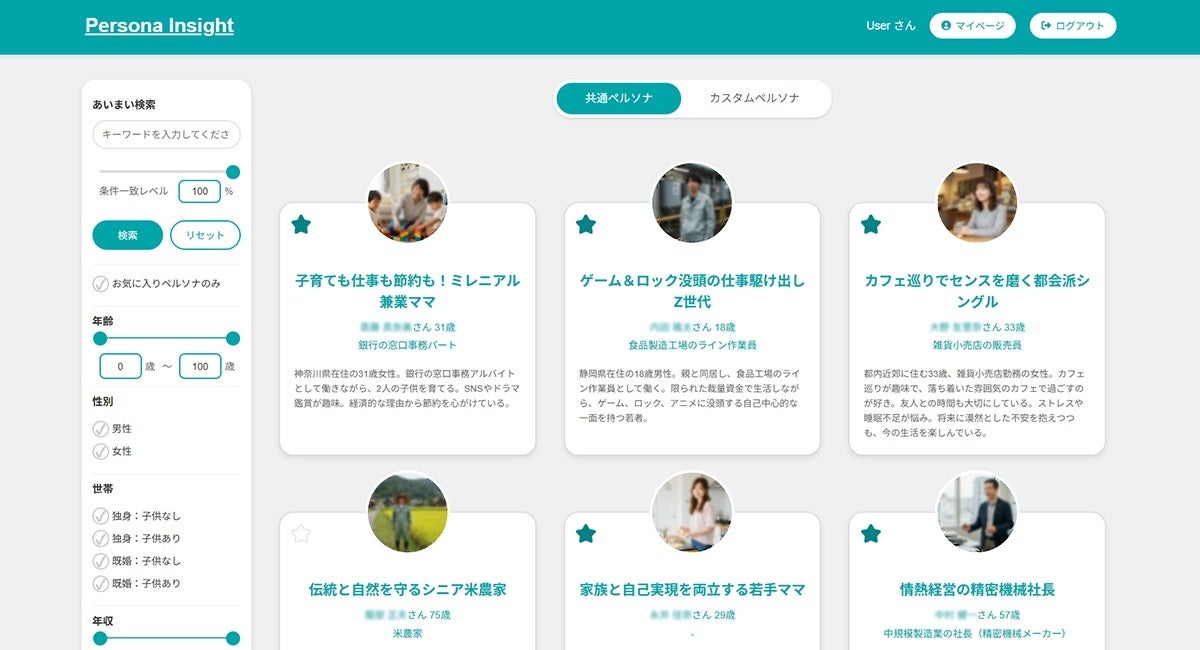
Task: Check the 女性 filter option
Action: point(99,451)
